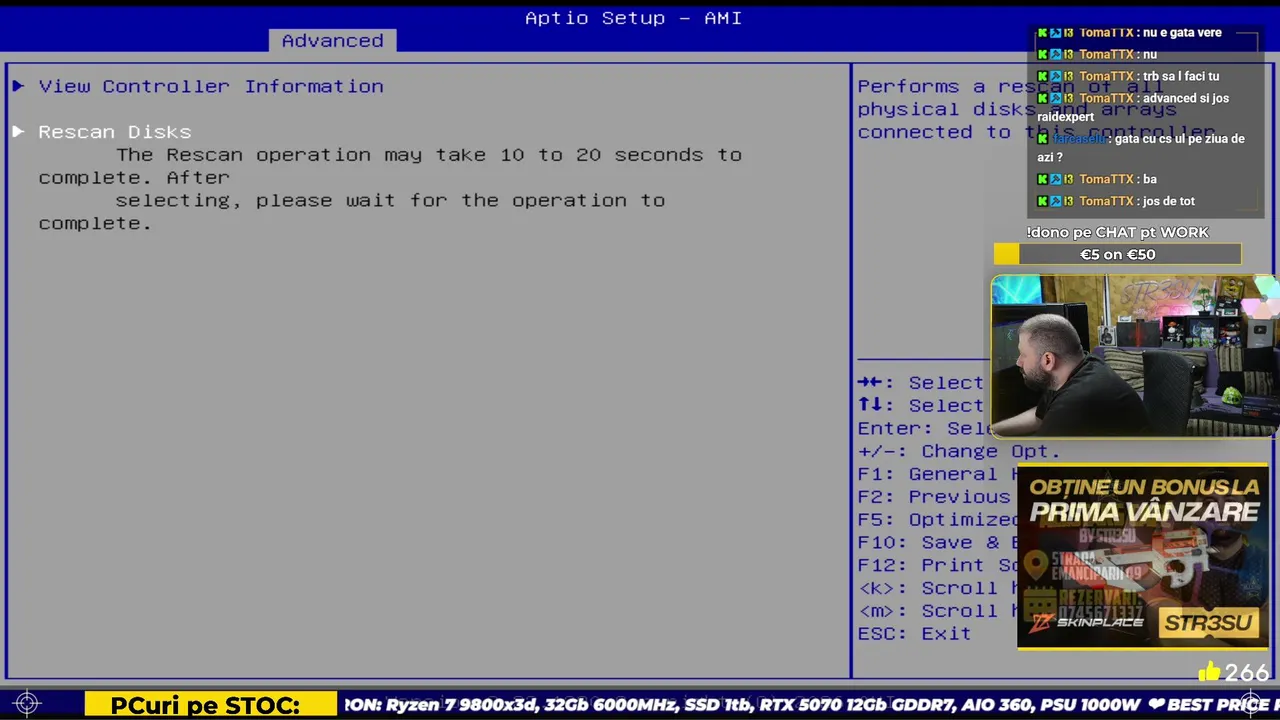Click the 'F1: General' help line
The image size is (1280, 720).
pyautogui.click(x=936, y=474)
